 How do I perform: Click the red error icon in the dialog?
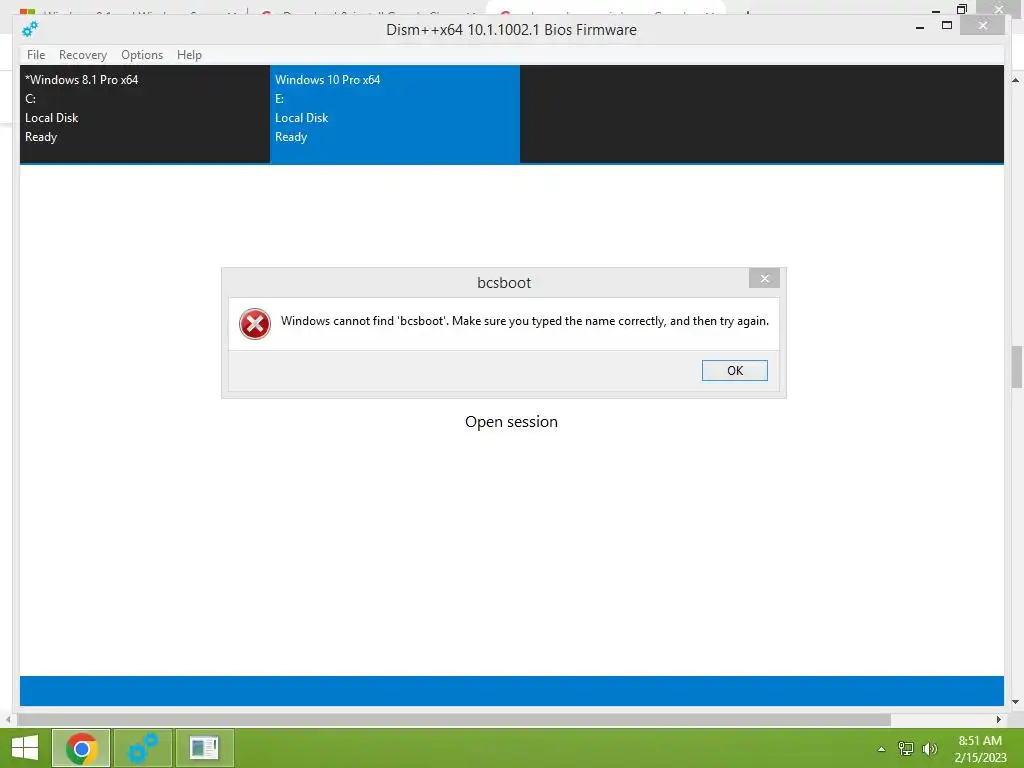coord(255,324)
